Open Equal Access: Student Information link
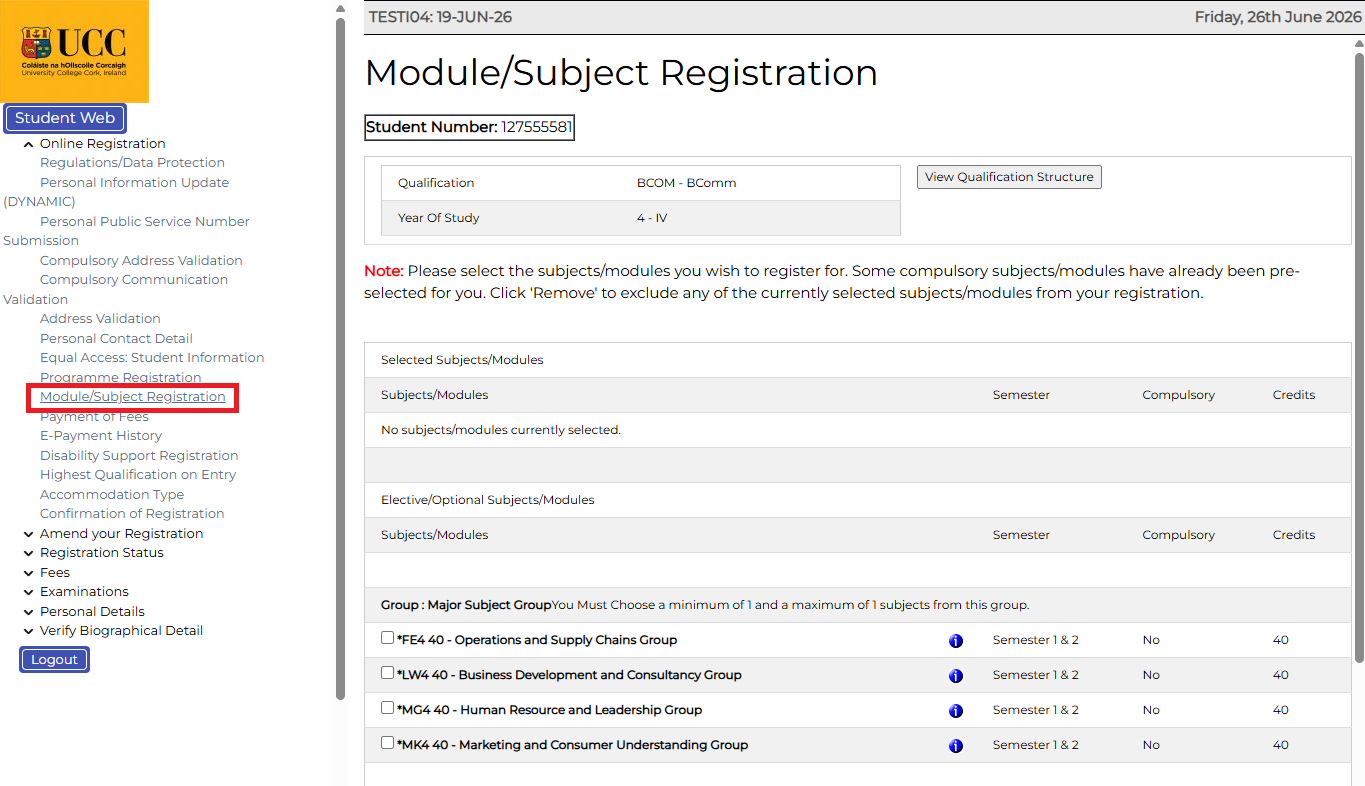Image resolution: width=1365 pixels, height=786 pixels. (x=152, y=358)
